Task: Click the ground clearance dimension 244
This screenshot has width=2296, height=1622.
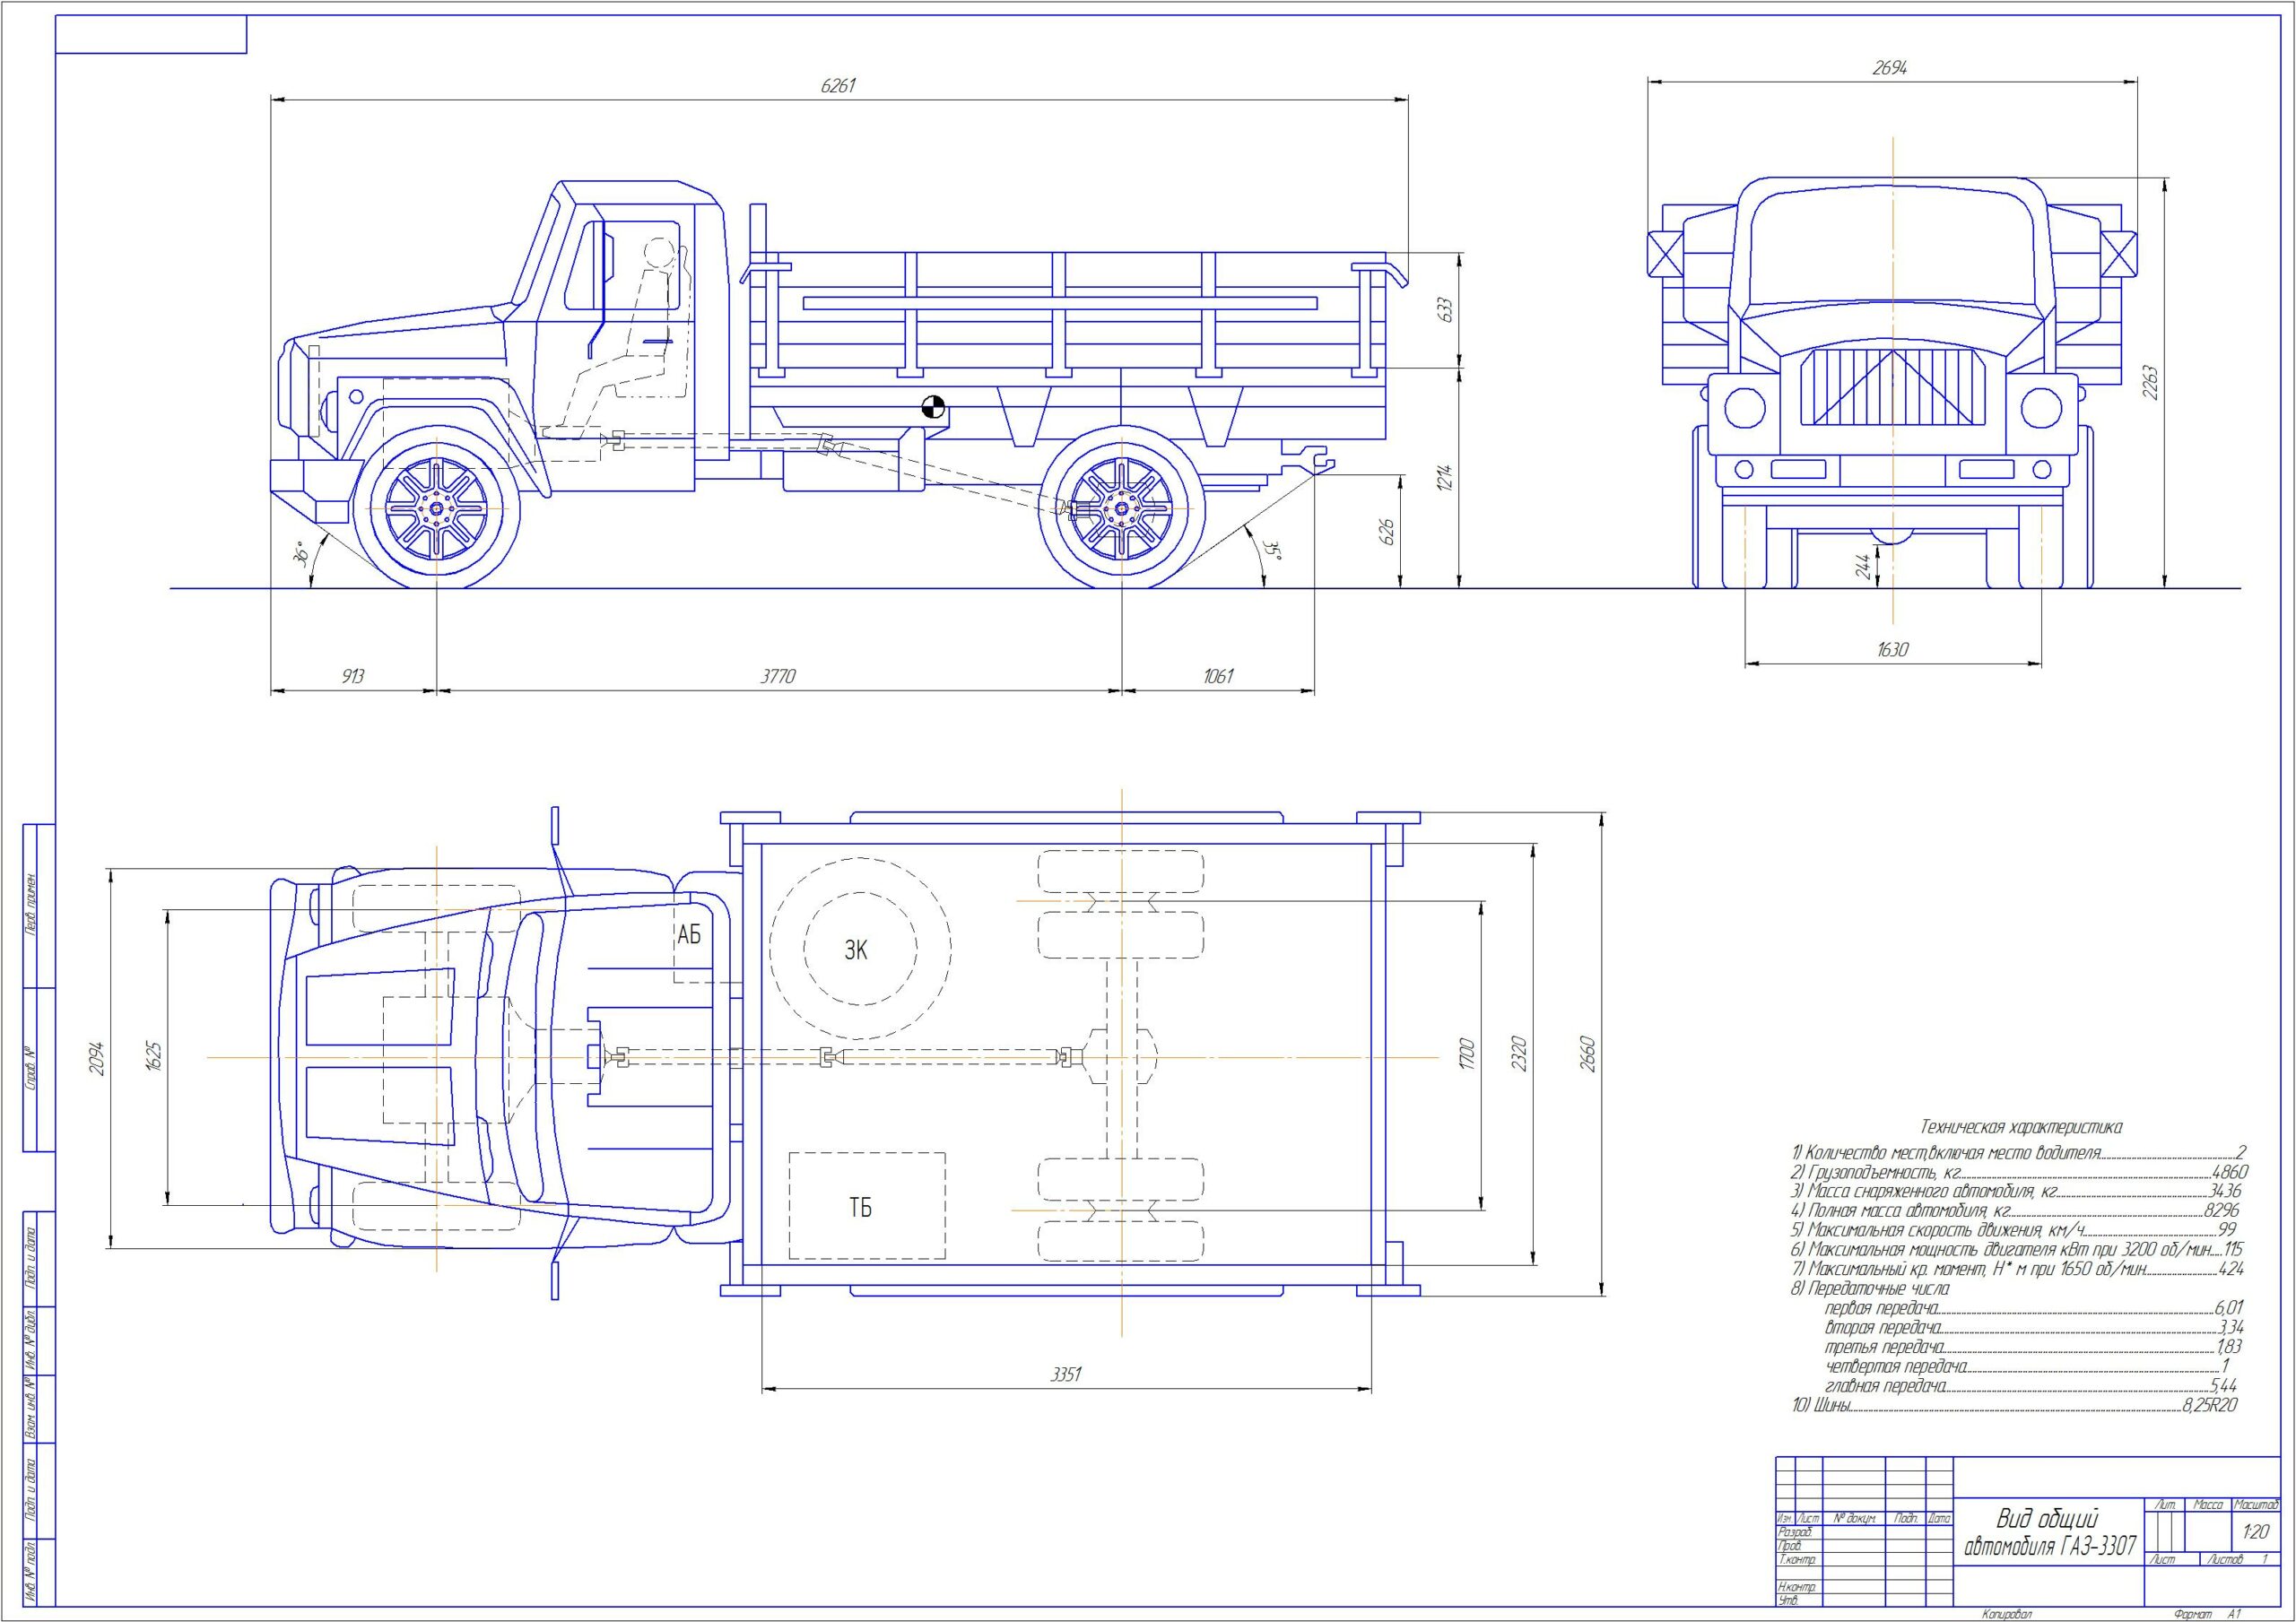Action: (x=1862, y=566)
